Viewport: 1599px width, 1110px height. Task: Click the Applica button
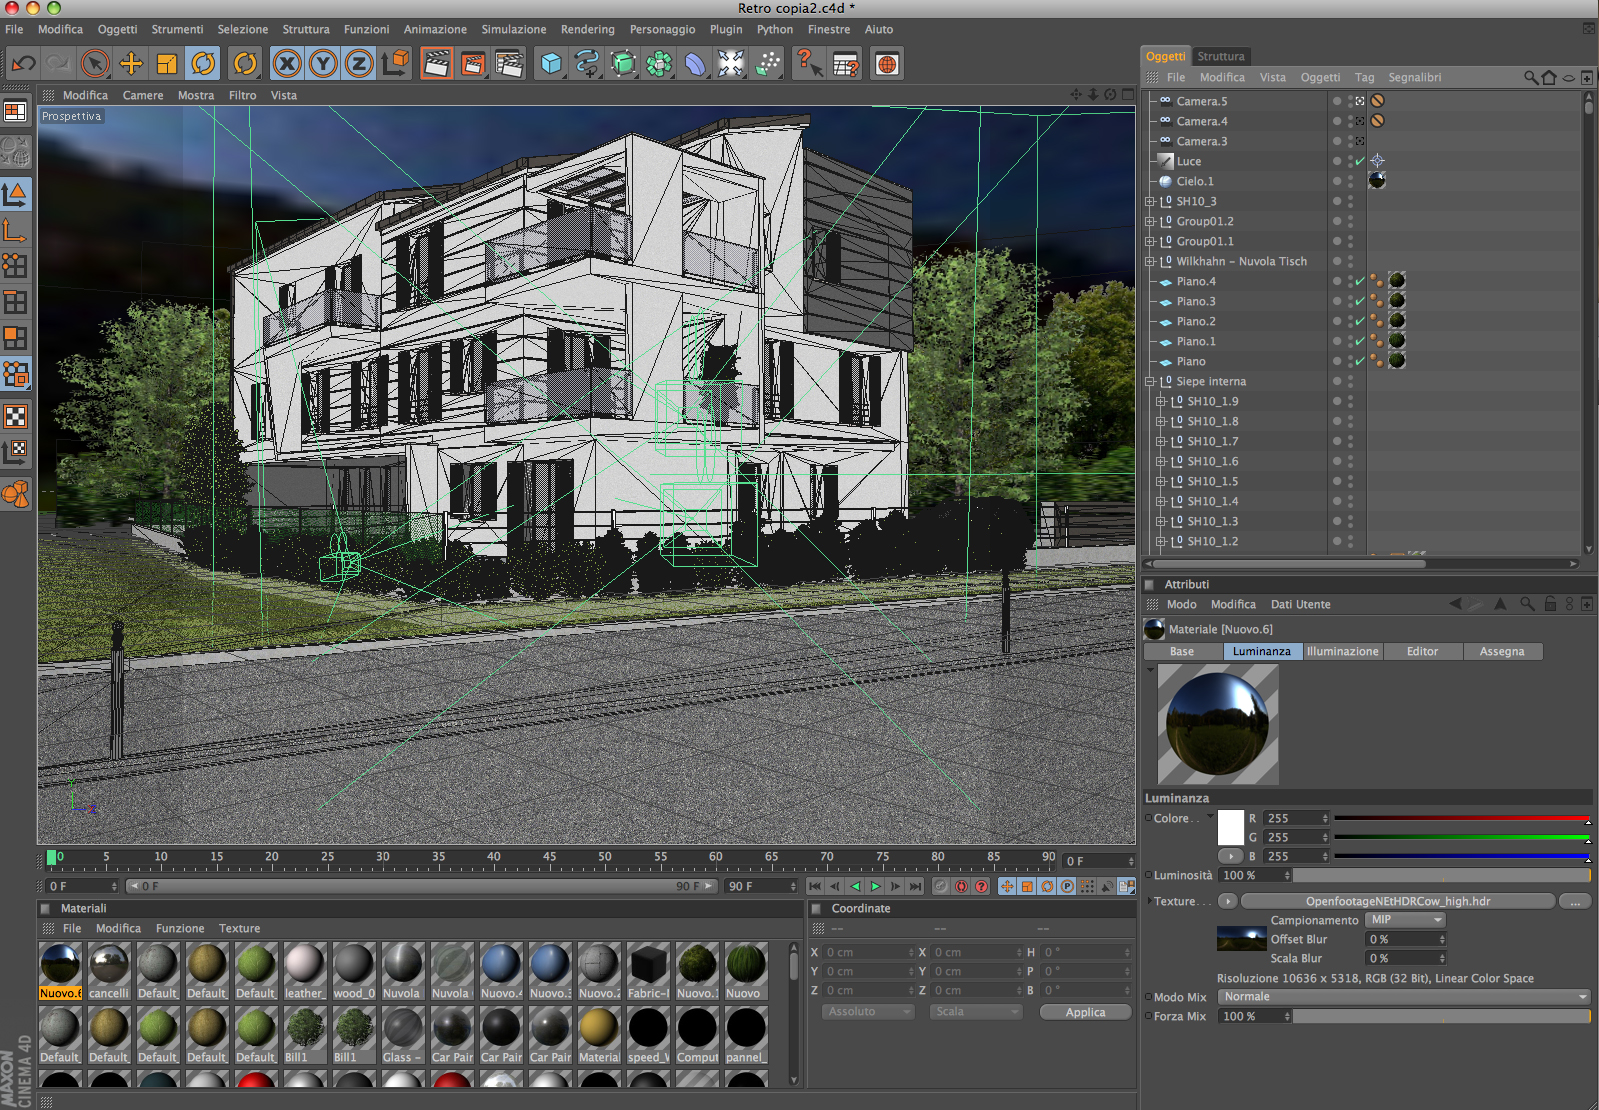(x=1085, y=1012)
